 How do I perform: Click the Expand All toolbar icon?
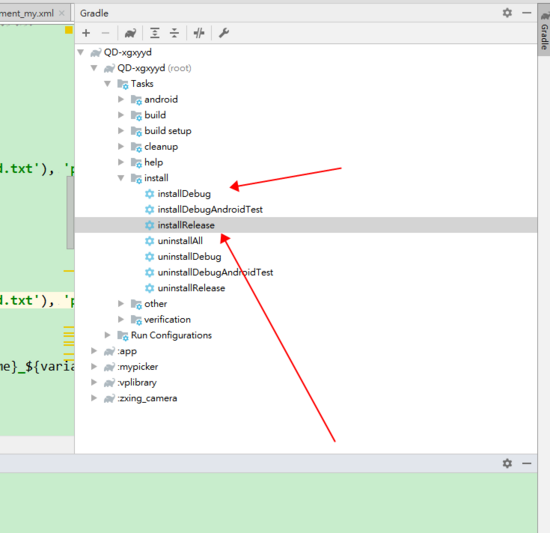coord(155,33)
